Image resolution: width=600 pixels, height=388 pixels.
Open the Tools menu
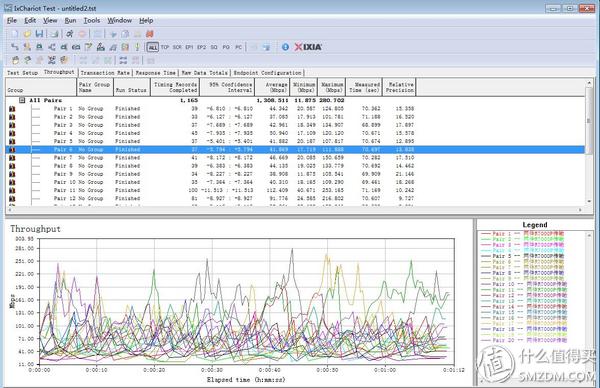91,21
